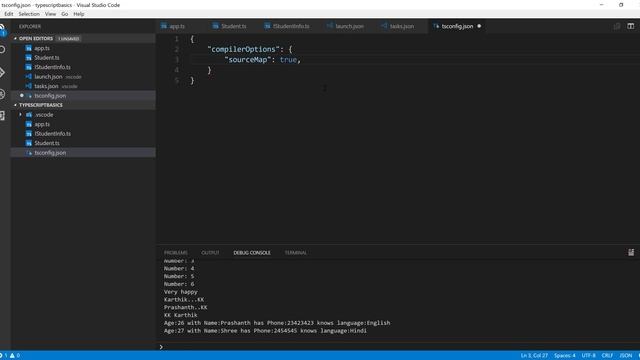Click the "Karthik...KK" console line
The width and height of the screenshot is (640, 360).
pos(184,300)
